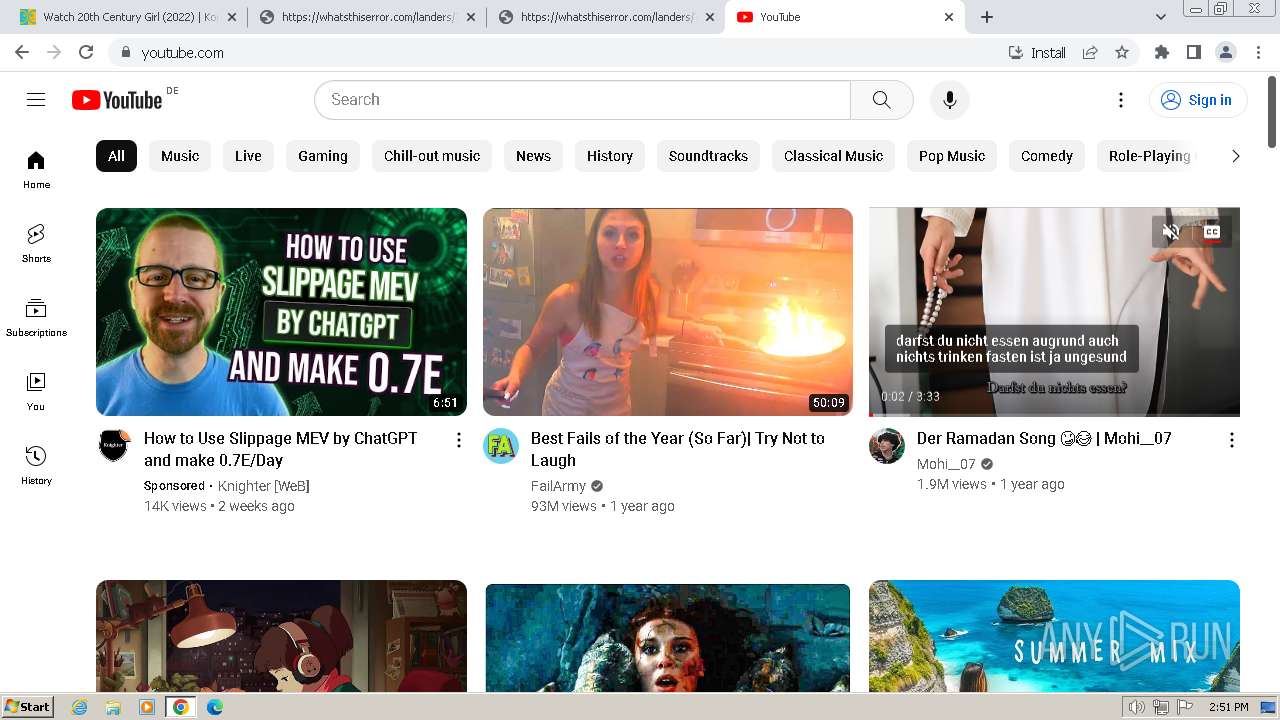Open the You section in sidebar

point(36,392)
